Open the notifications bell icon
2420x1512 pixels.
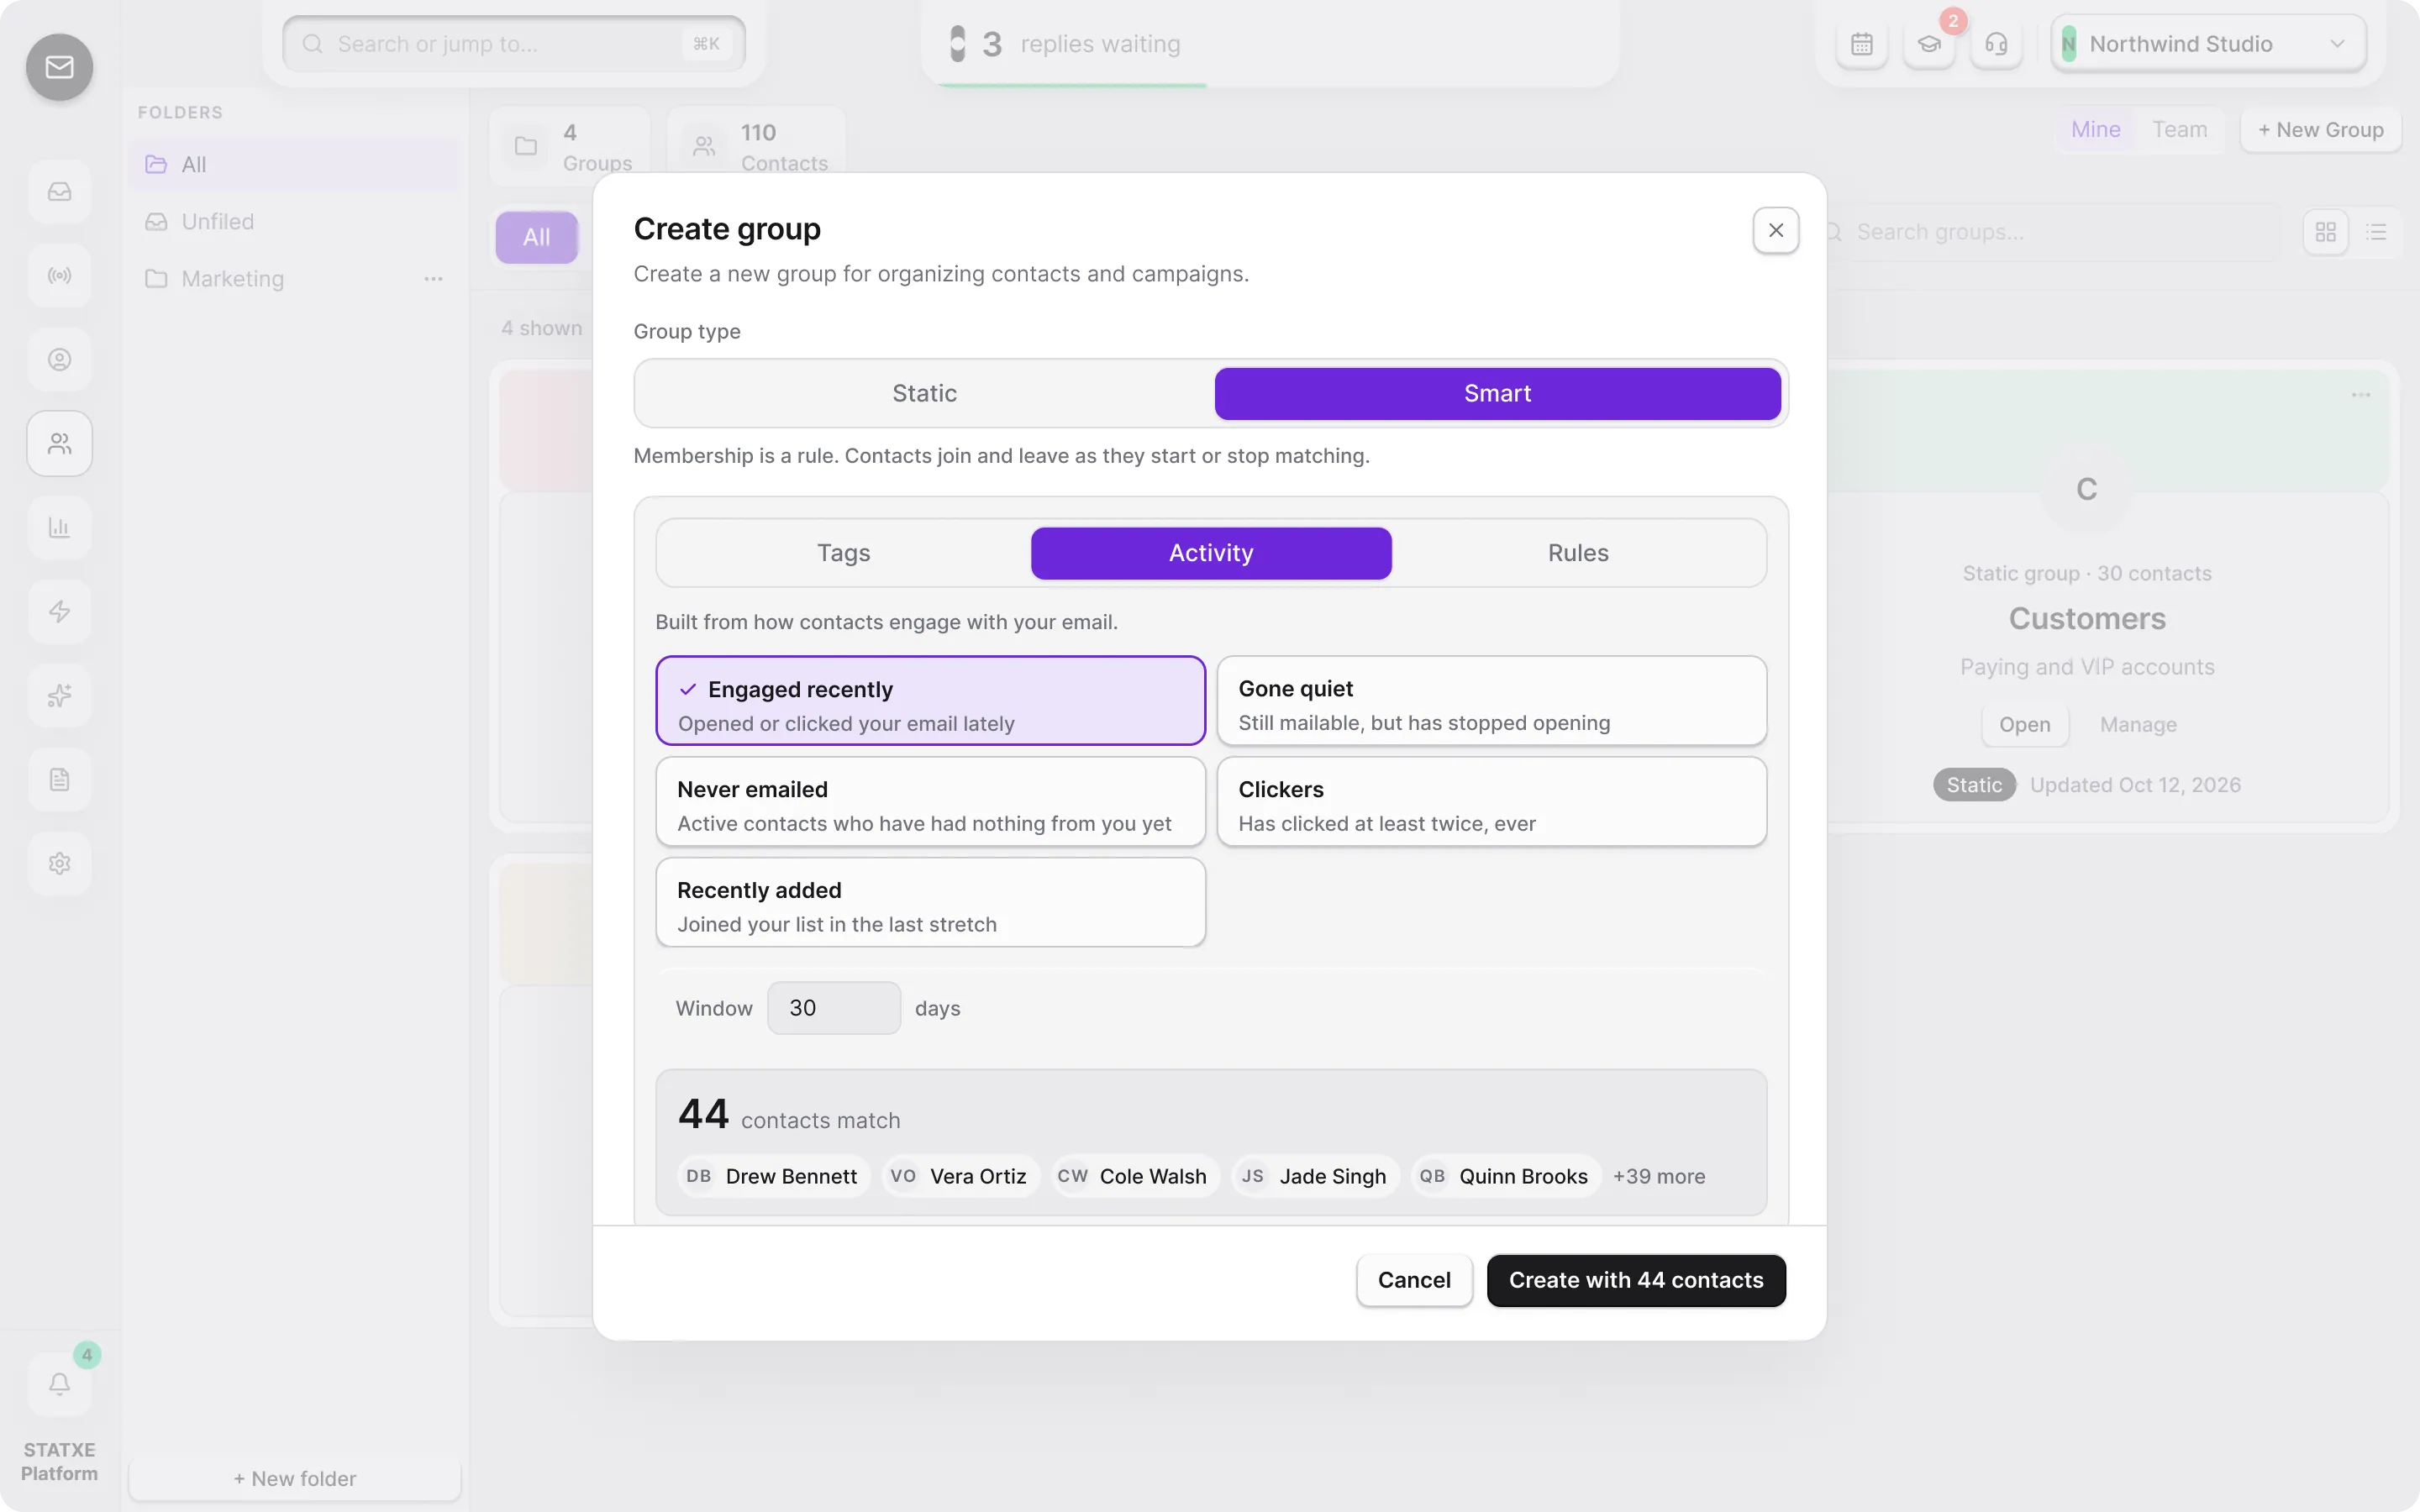(59, 1384)
